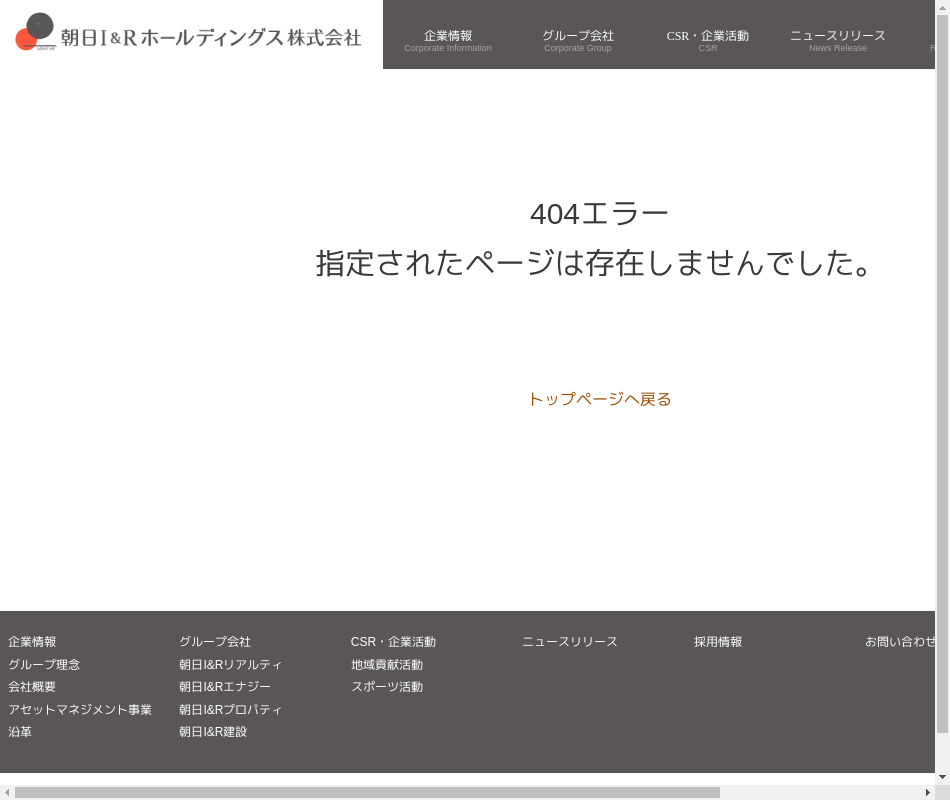Open footer link 朝日I&Rエナジー

pyautogui.click(x=225, y=687)
